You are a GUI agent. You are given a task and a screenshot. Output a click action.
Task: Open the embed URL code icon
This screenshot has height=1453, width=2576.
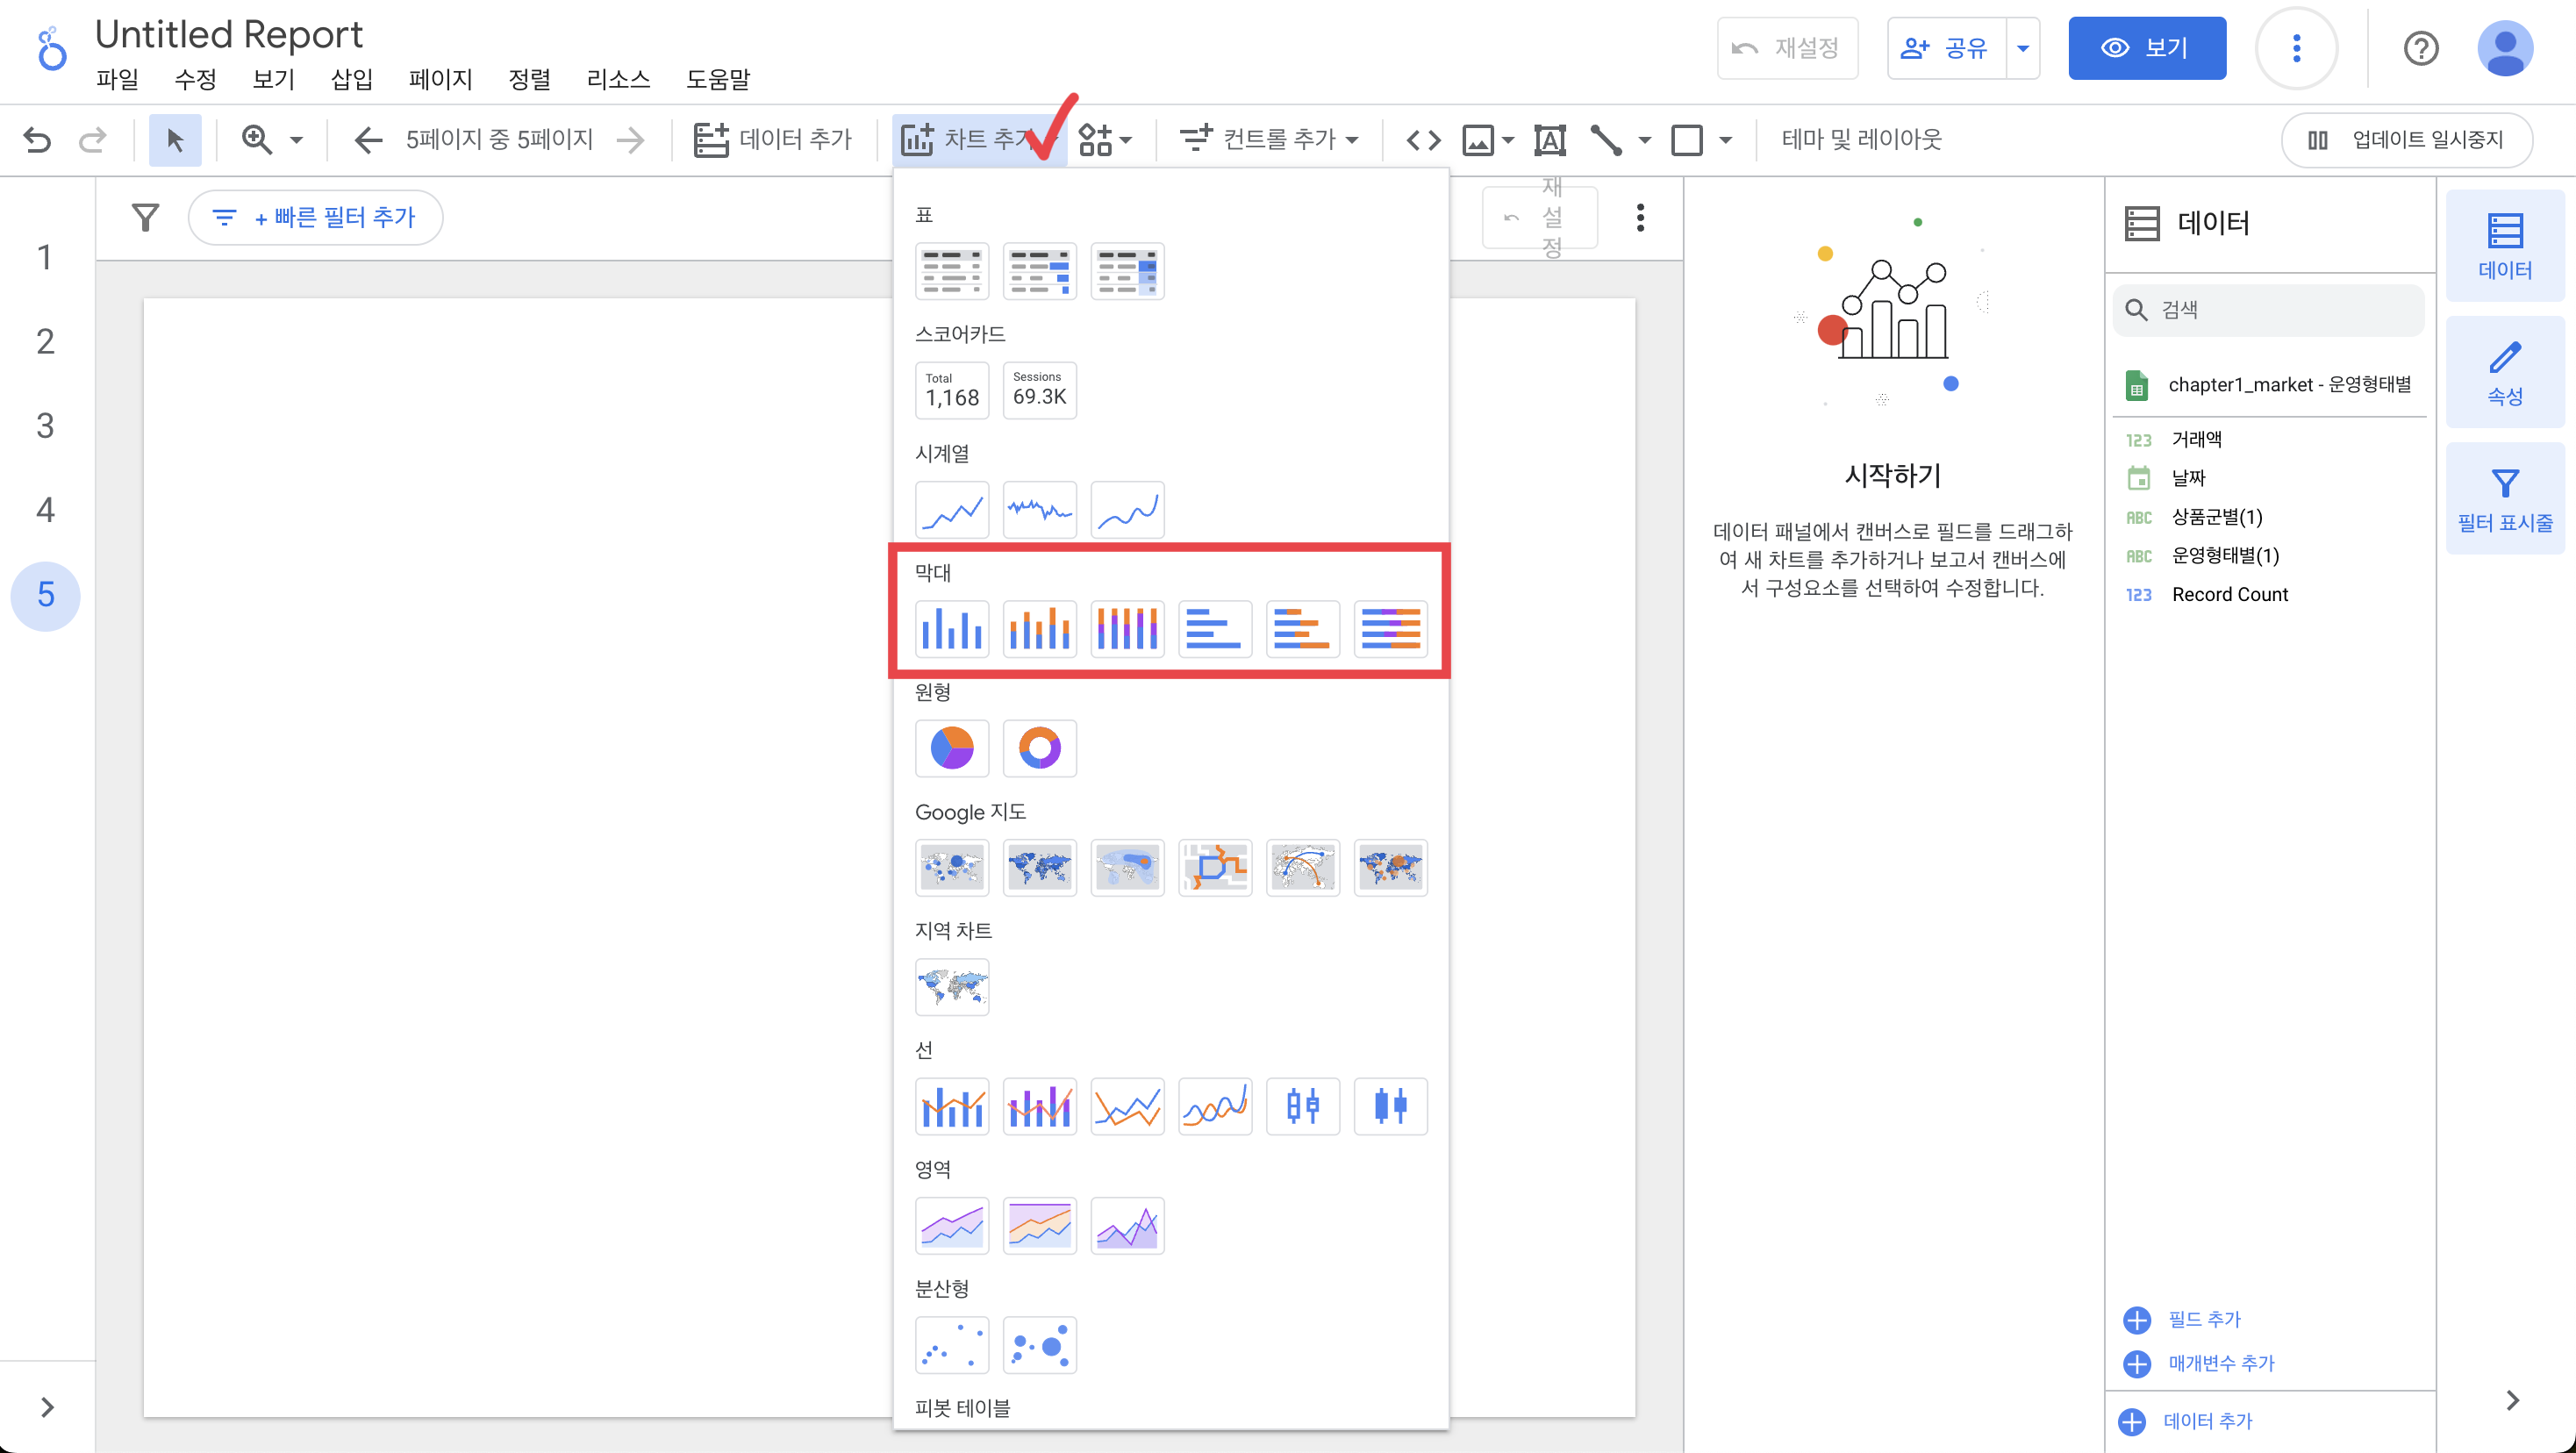[x=1423, y=139]
